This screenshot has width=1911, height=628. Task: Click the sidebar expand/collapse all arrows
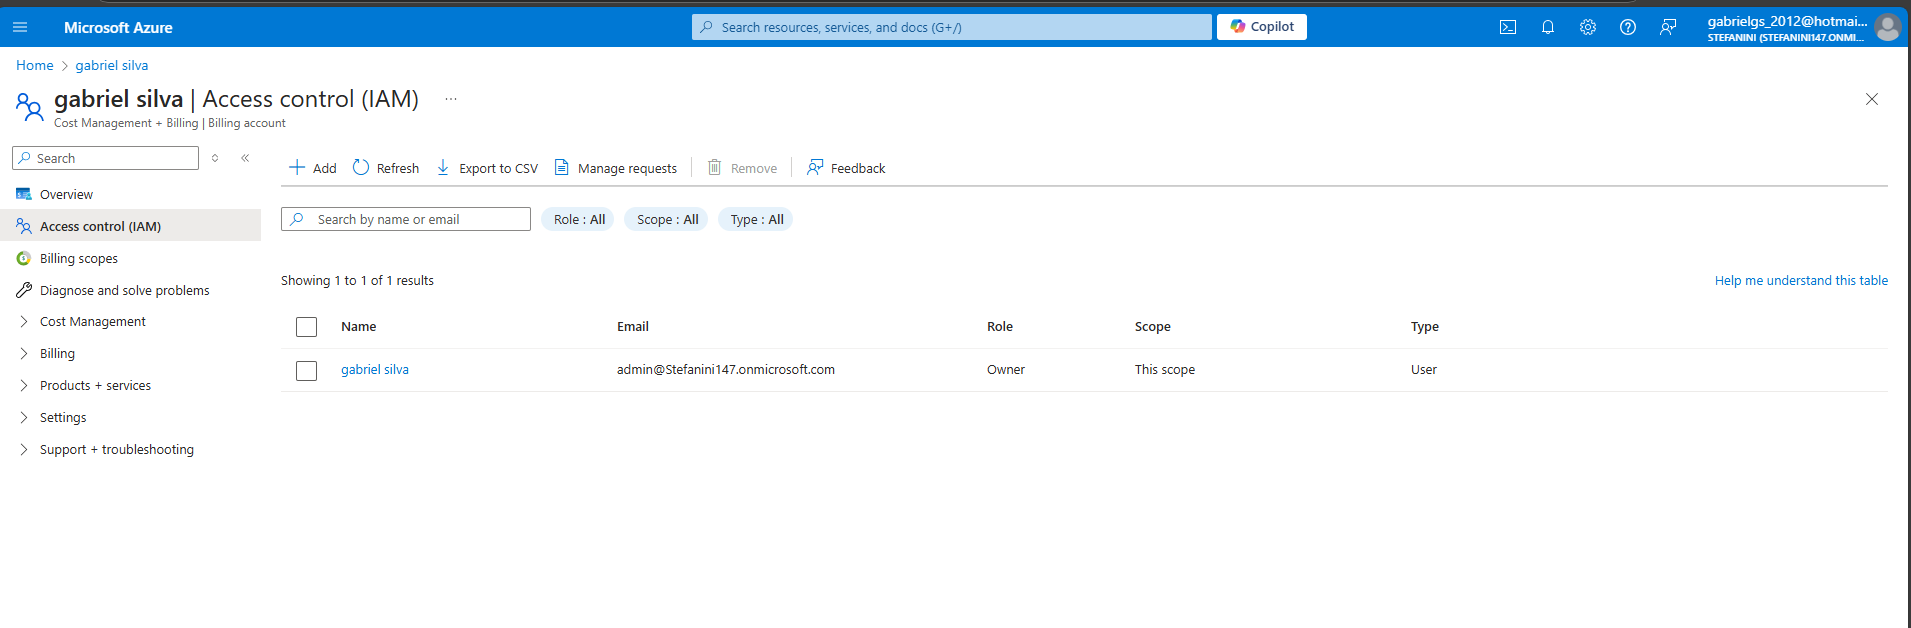pos(215,158)
